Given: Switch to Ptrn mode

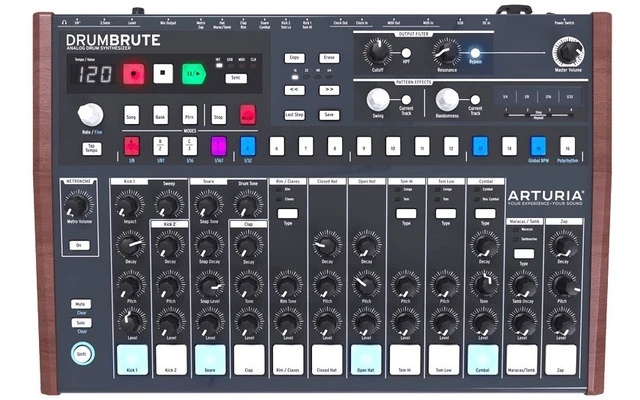Looking at the screenshot, I should (189, 116).
